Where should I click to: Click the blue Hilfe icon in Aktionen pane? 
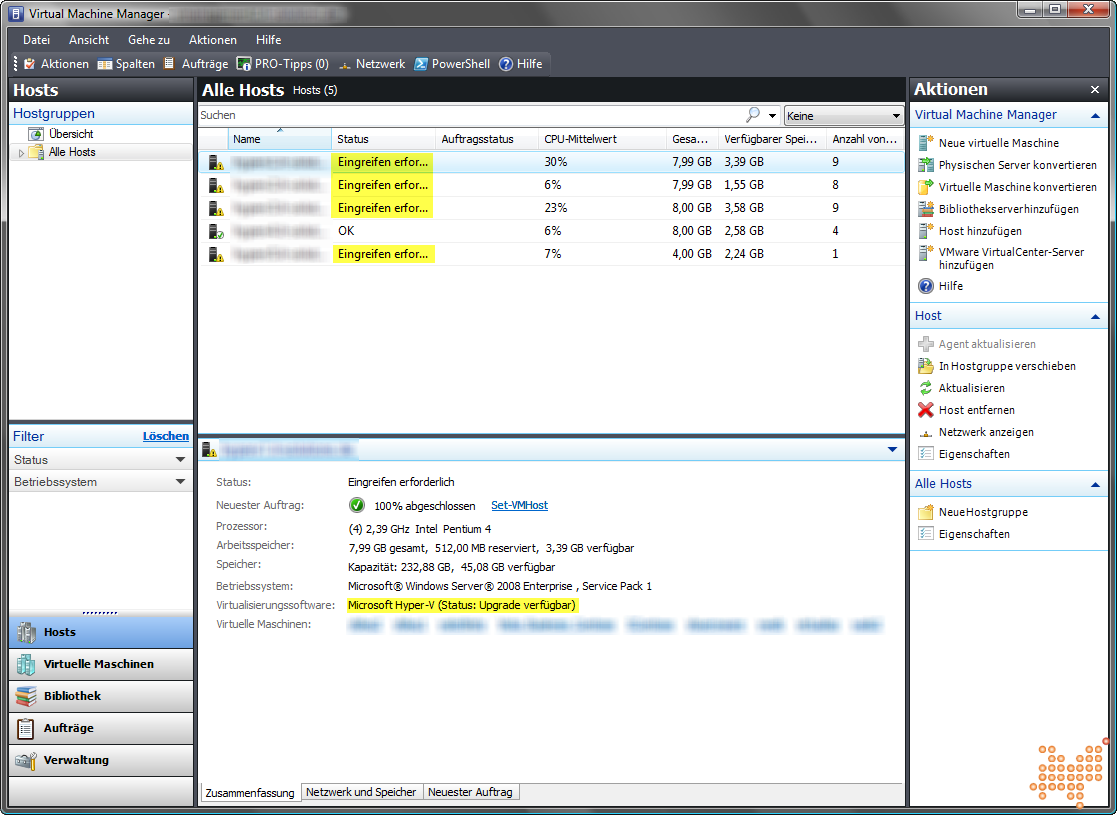pos(925,286)
